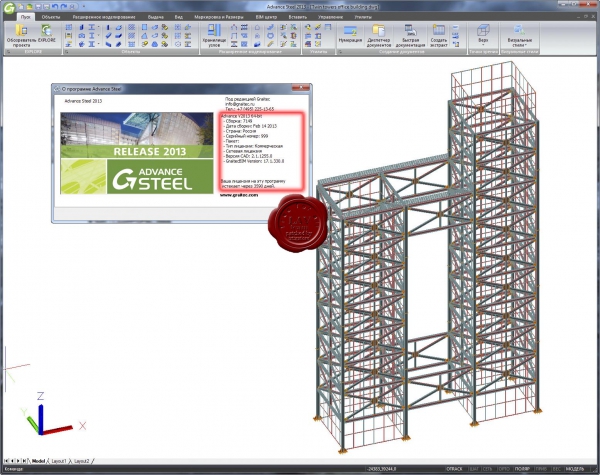Open Хранилище узлов connection vault
The height and width of the screenshot is (475, 600).
(215, 35)
